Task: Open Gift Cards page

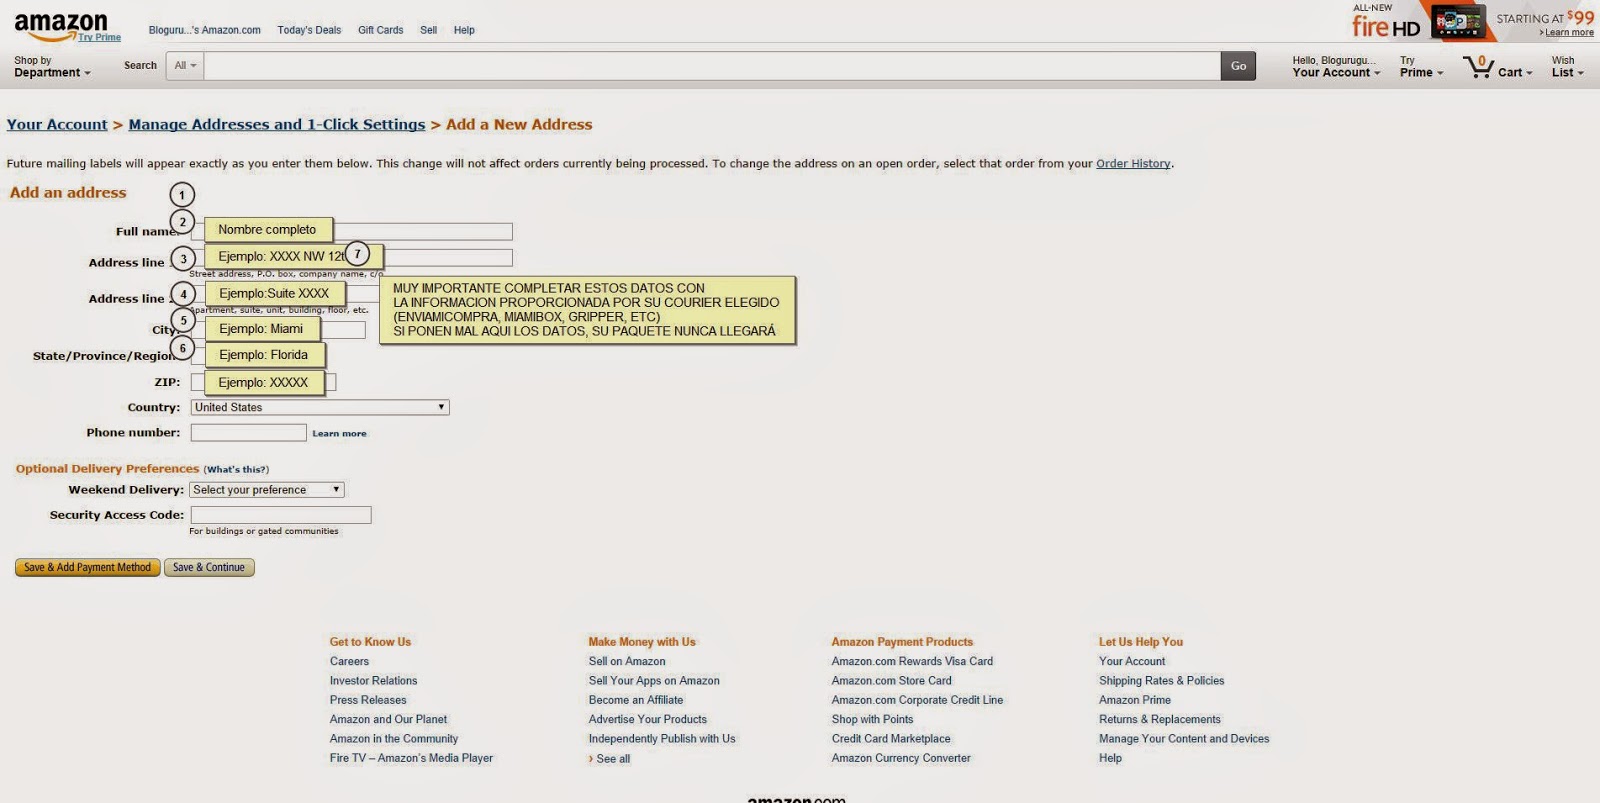Action: [380, 30]
